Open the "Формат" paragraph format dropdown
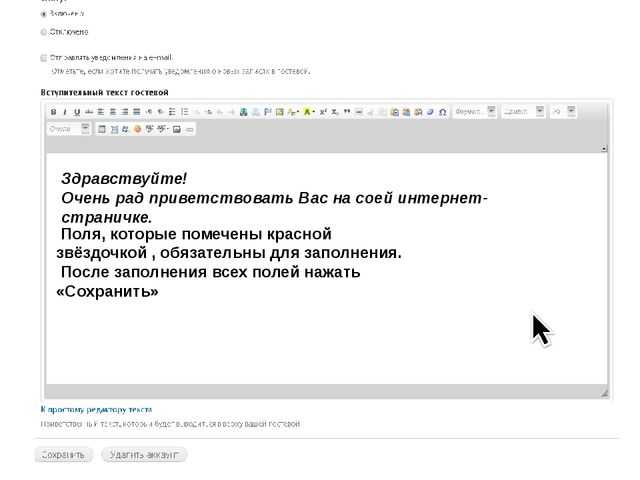This screenshot has height=480, width=640. [472, 112]
